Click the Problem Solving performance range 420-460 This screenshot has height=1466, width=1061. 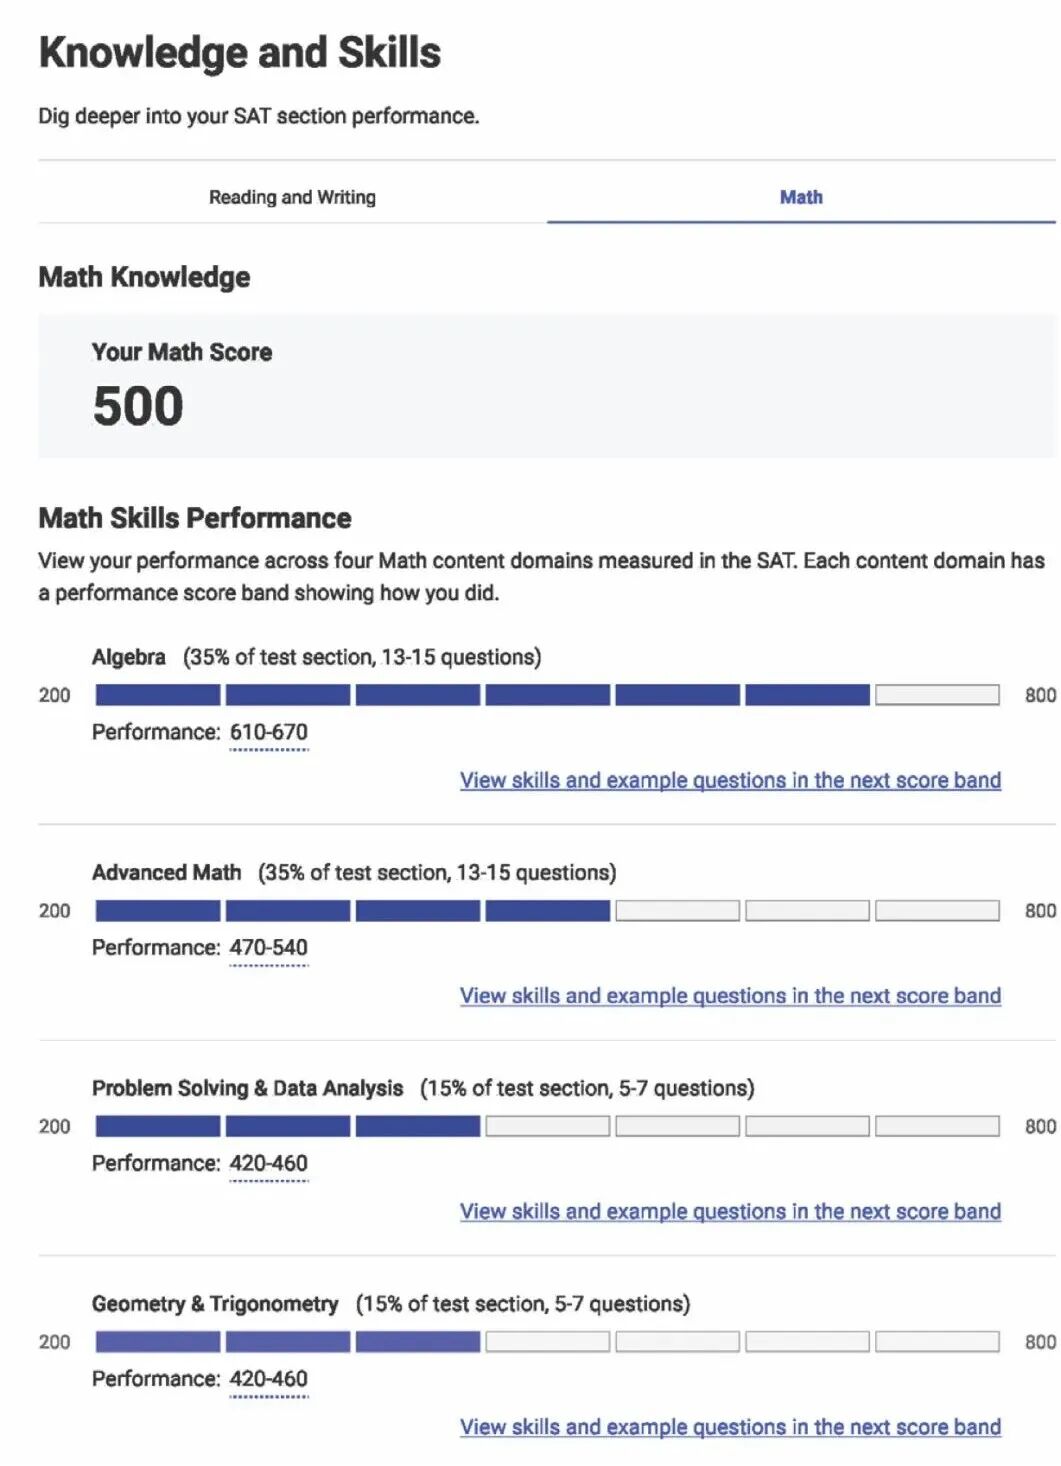click(x=269, y=1163)
